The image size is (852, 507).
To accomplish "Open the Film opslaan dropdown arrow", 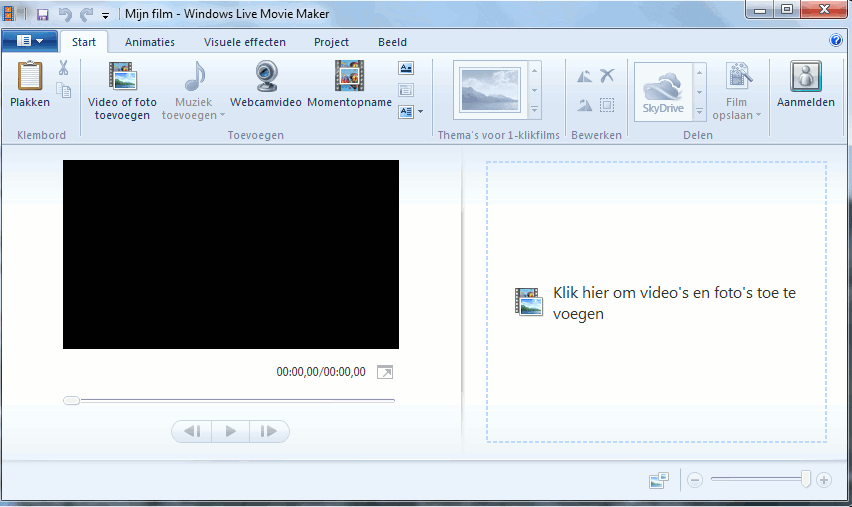I will pyautogui.click(x=759, y=115).
